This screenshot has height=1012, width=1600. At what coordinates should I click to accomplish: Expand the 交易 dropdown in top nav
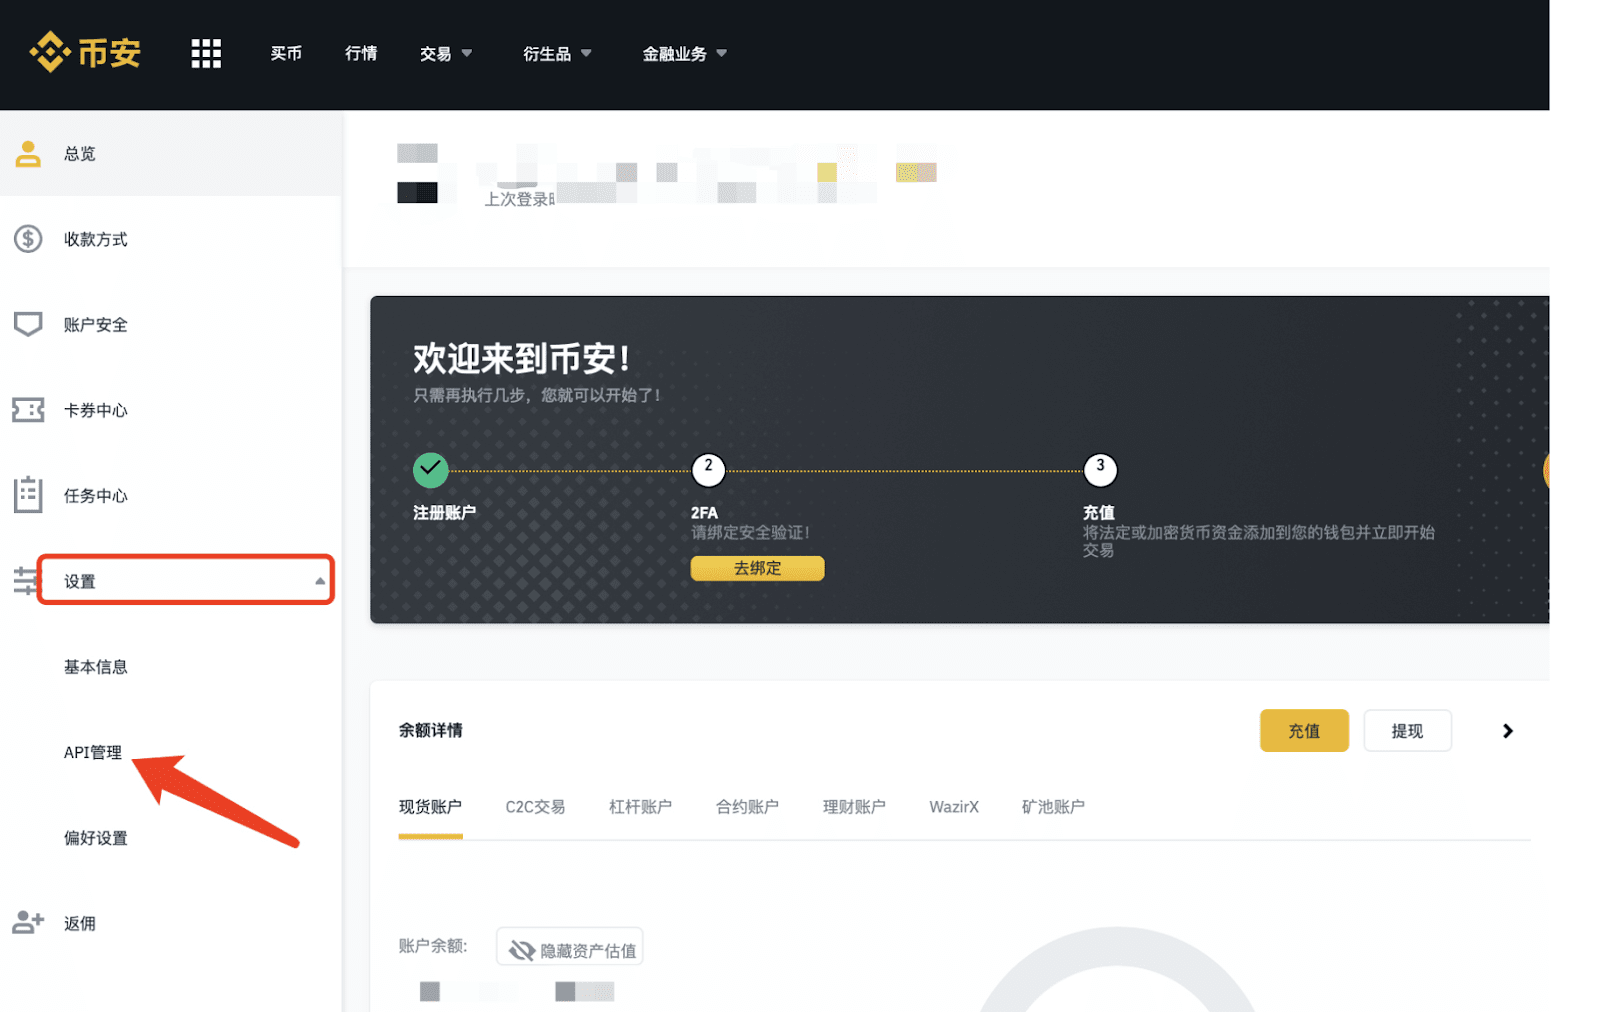pos(446,53)
